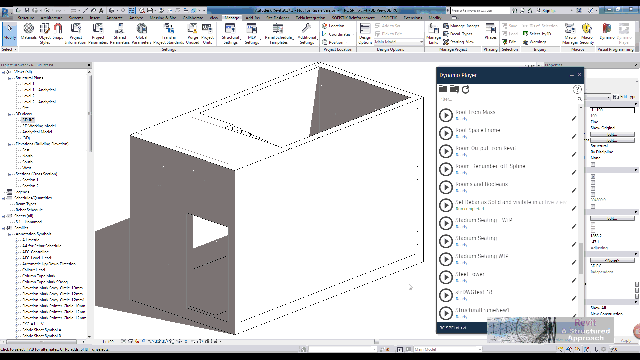Collapse Structural Plans in Project Browser
The image size is (640, 360).
(x=9, y=78)
